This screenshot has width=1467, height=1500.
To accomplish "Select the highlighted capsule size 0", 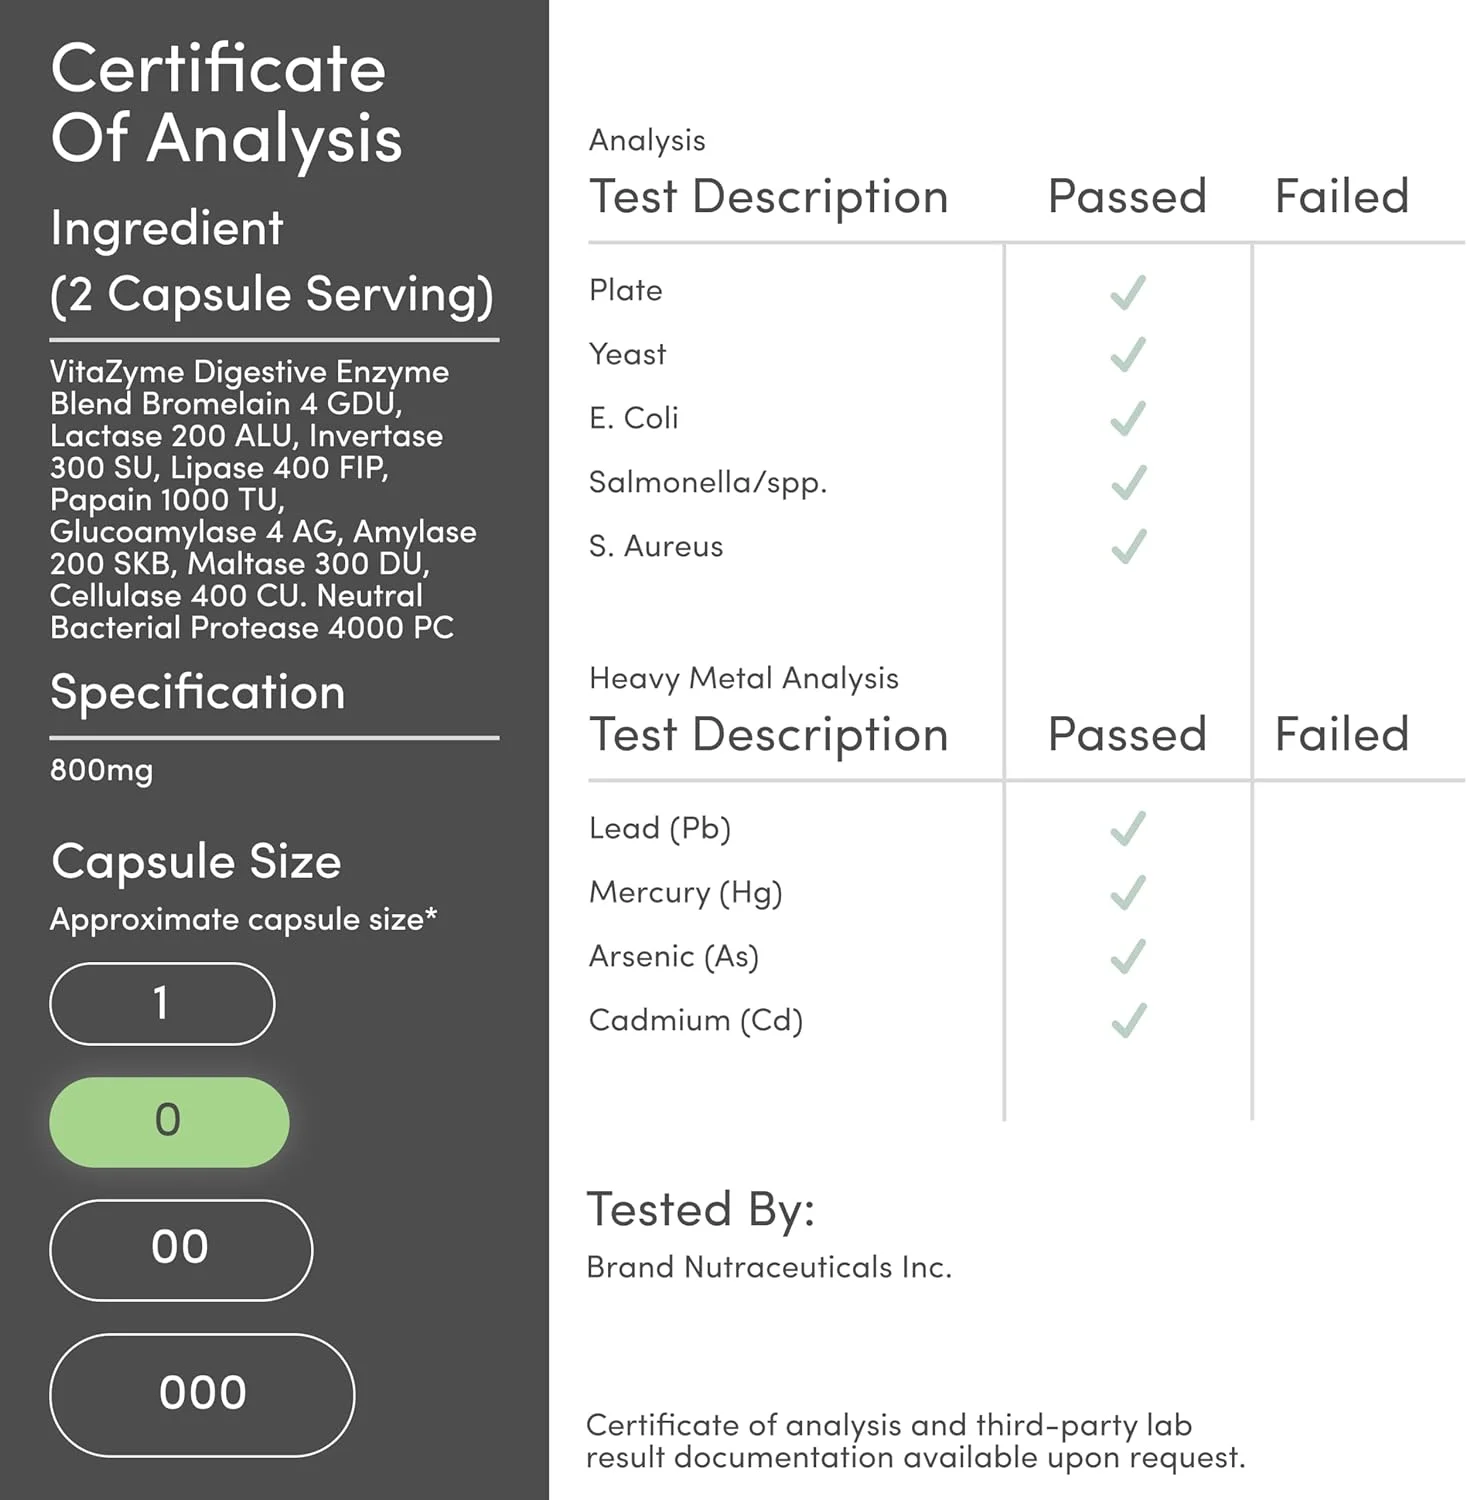I will click(169, 1121).
